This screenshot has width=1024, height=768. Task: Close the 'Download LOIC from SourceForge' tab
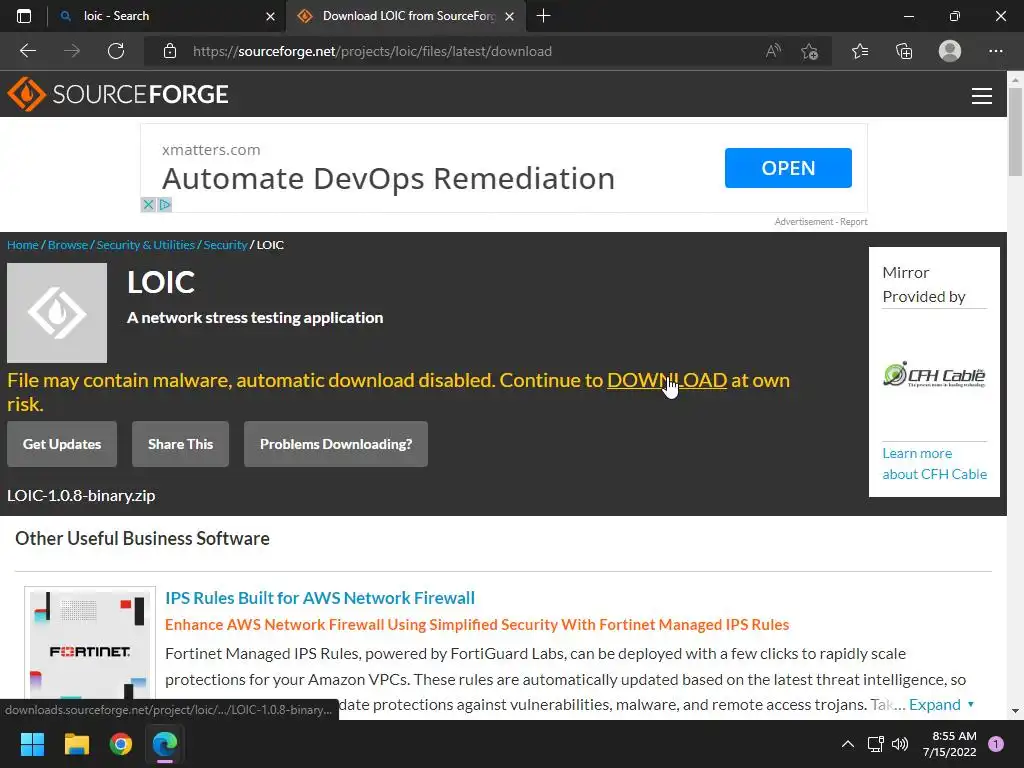510,16
